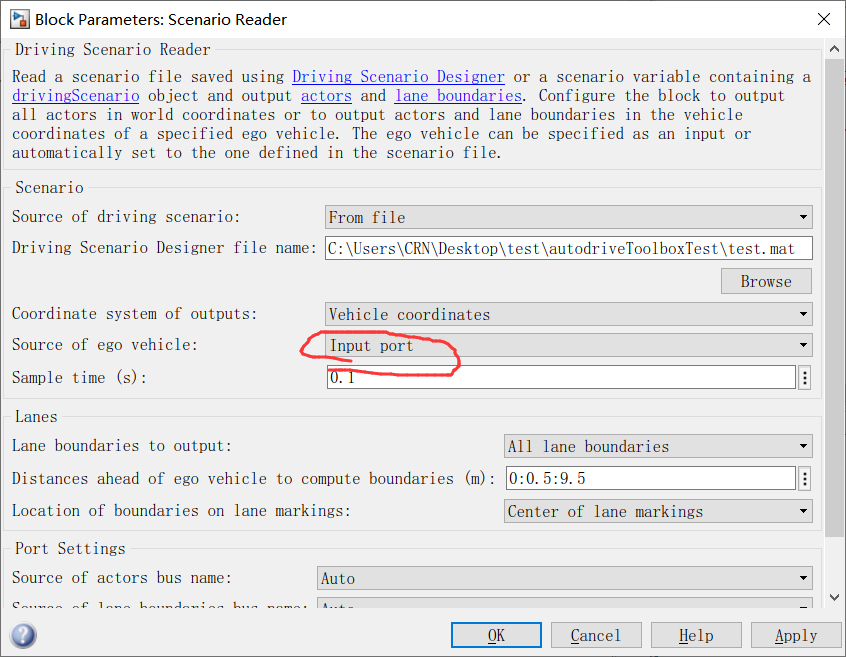Click the Cancel button
846x657 pixels.
(x=596, y=635)
